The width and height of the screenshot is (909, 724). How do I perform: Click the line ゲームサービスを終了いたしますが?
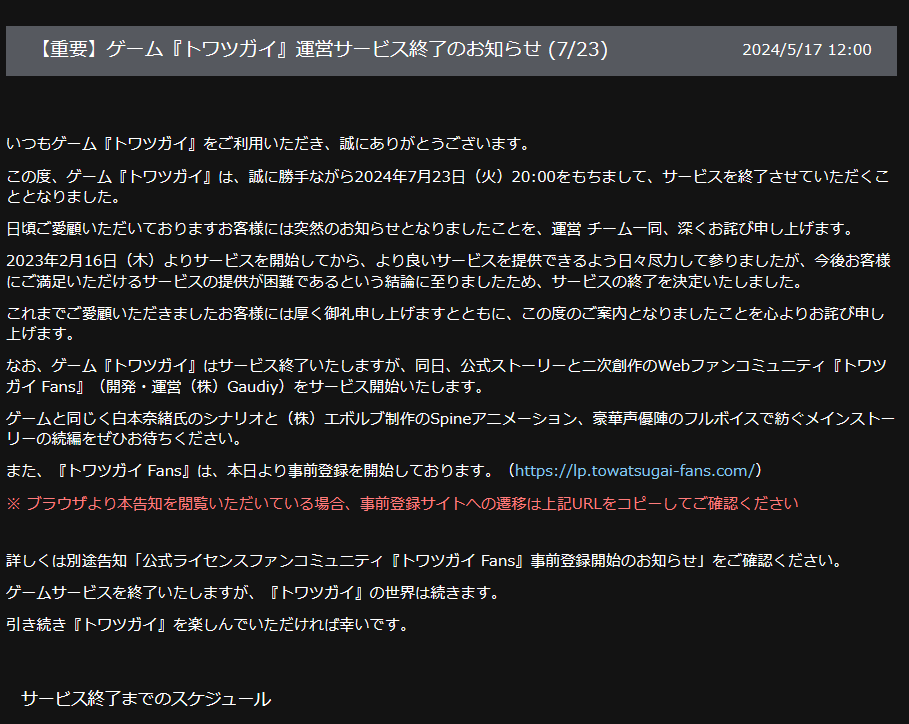[253, 592]
